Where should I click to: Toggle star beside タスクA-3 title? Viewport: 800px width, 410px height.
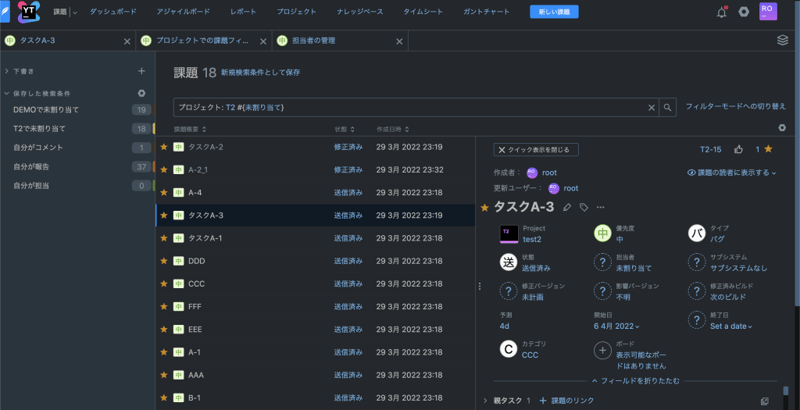(485, 208)
